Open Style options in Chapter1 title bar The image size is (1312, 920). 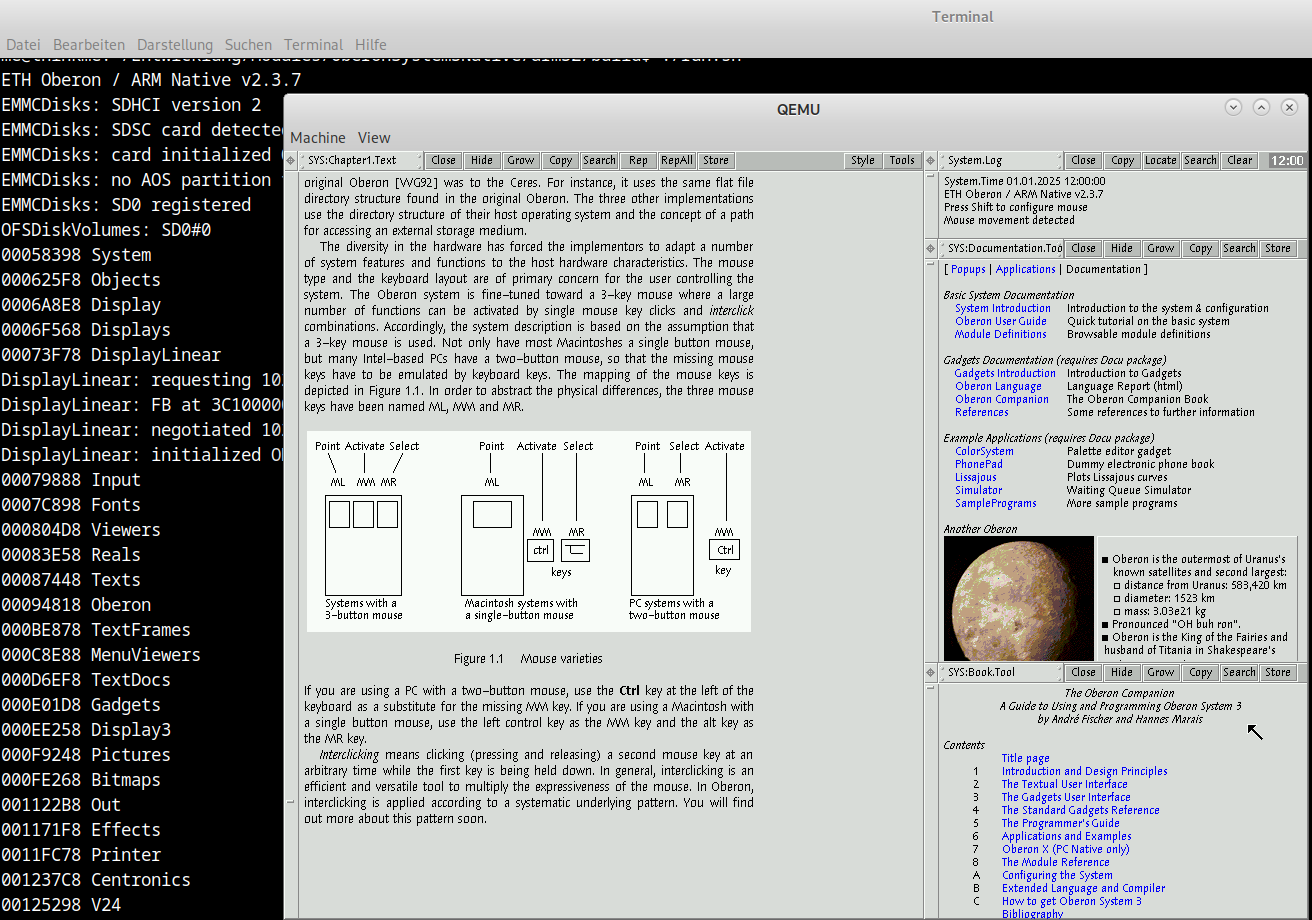pos(863,159)
